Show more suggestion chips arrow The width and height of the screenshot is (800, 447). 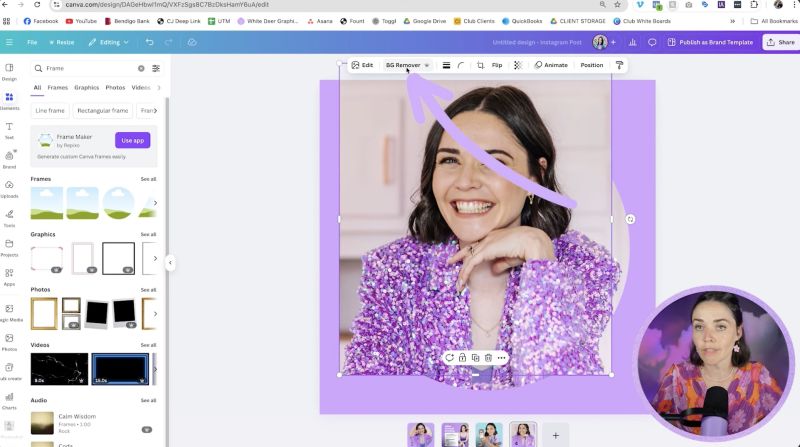coord(155,111)
